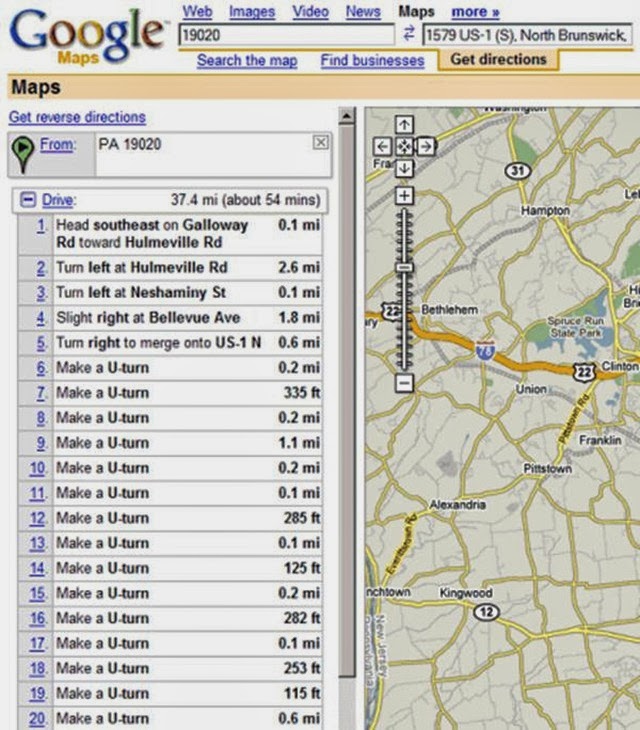Click the From link

(57, 144)
